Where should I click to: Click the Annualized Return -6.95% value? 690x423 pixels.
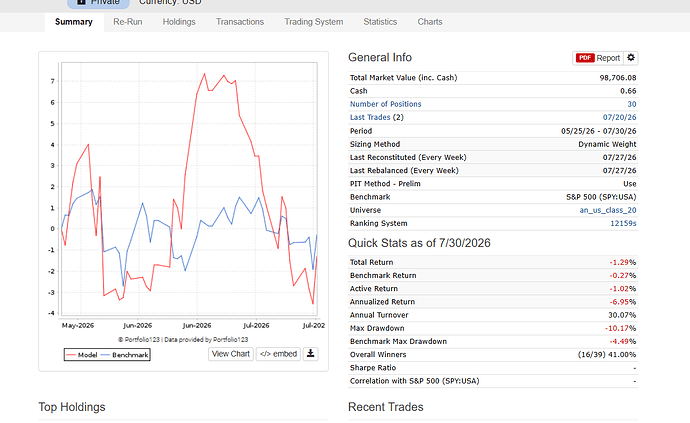623,302
